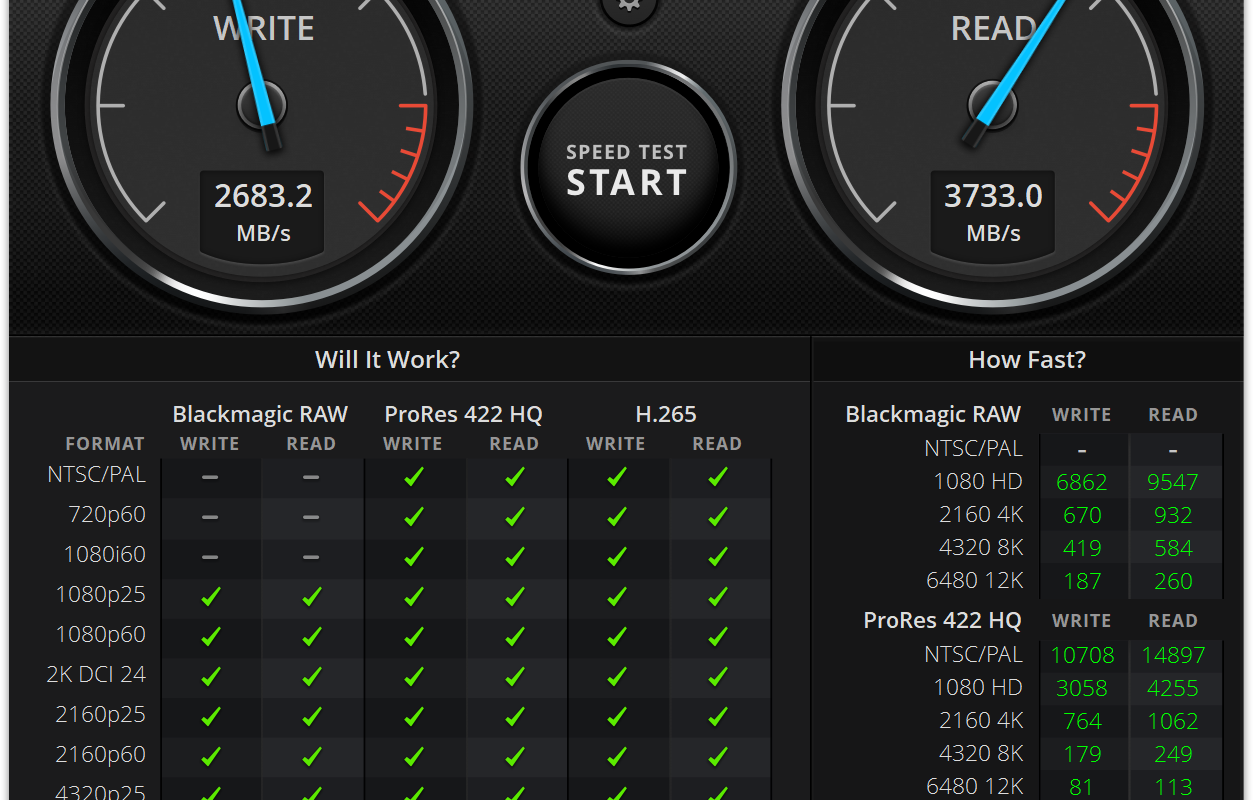
Task: Select the 1080p60 format row label
Action: [x=100, y=635]
